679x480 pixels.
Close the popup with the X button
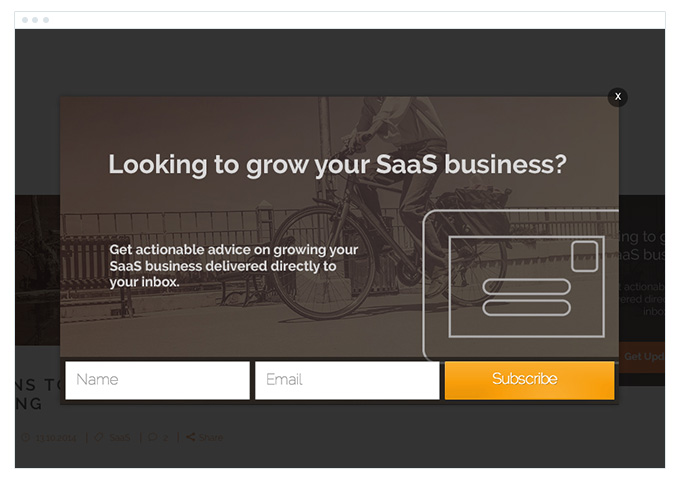(618, 96)
